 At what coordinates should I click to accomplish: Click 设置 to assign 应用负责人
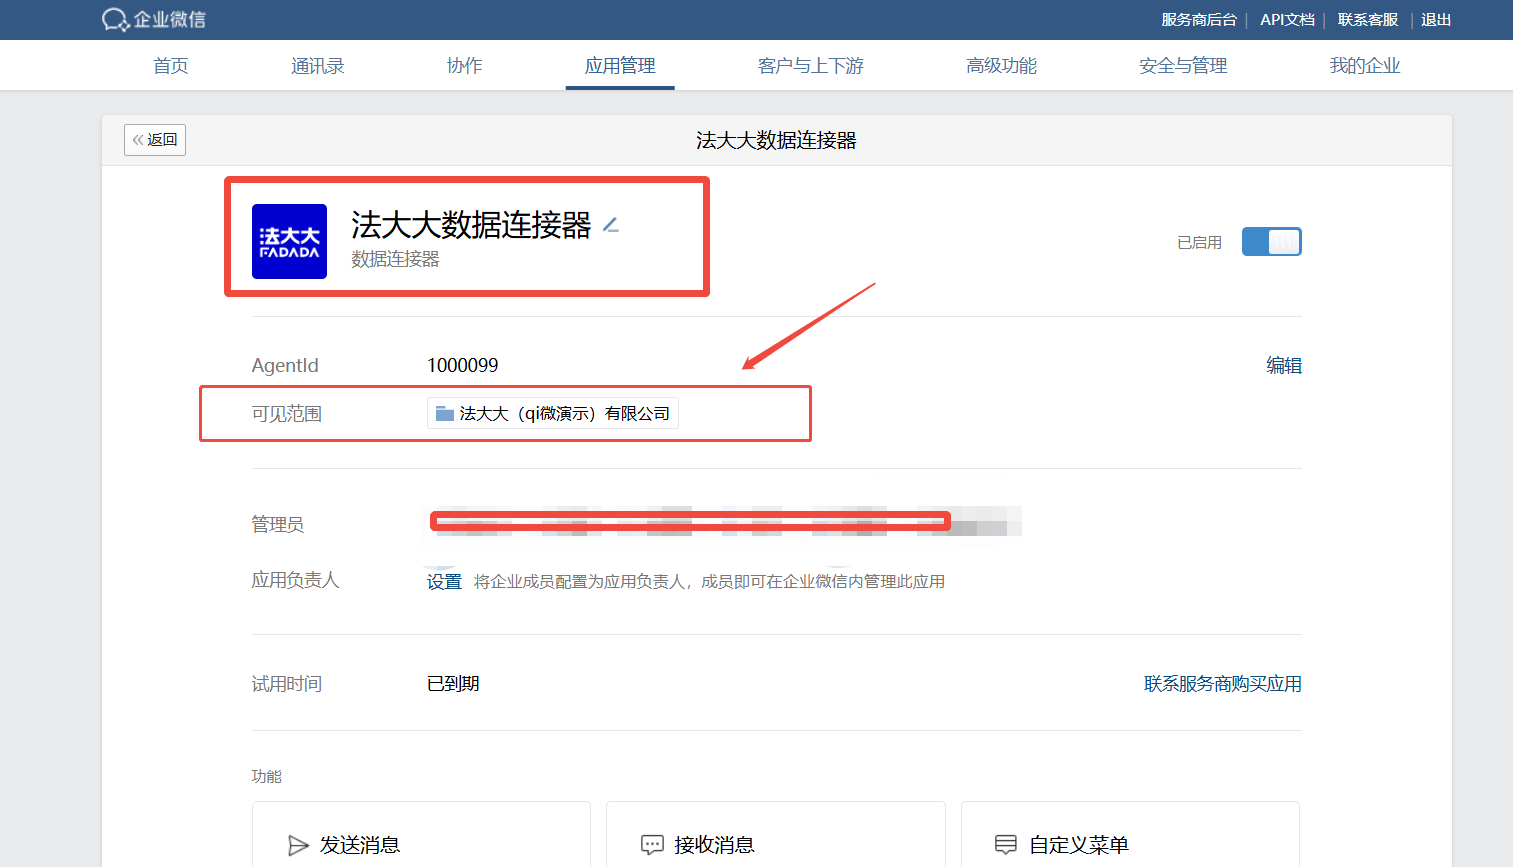point(444,582)
